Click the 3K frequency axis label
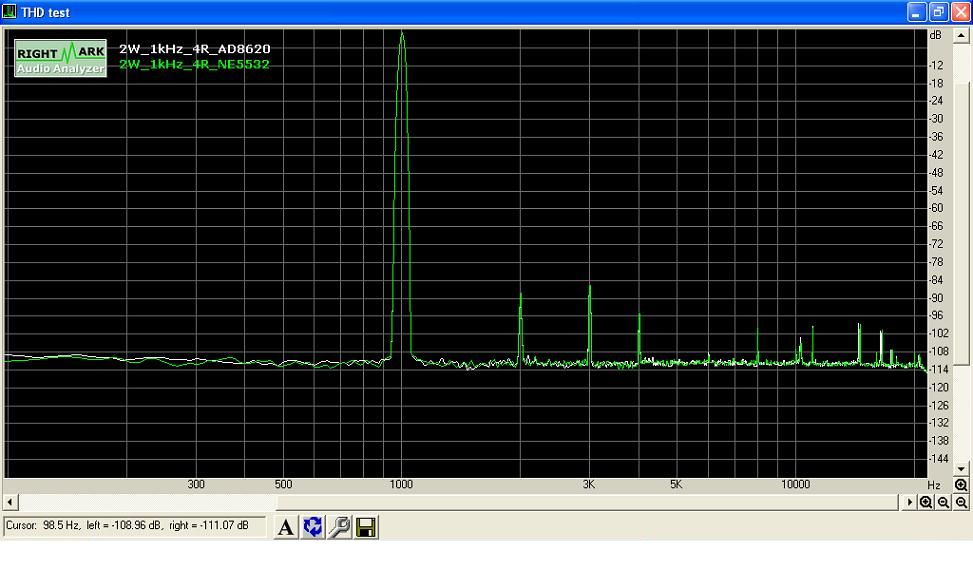 point(589,484)
